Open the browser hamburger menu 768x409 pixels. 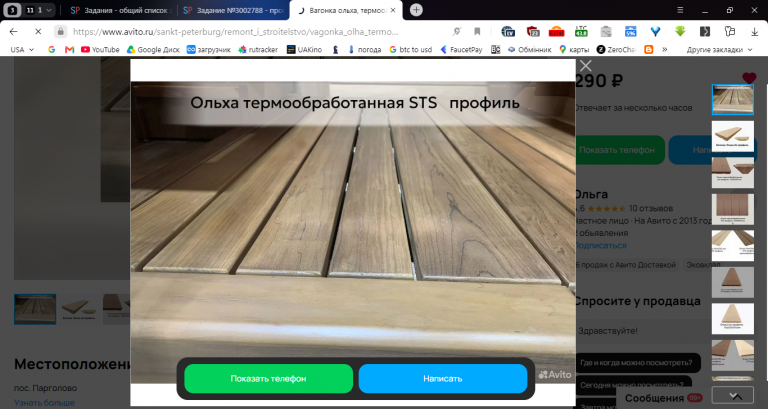click(680, 10)
